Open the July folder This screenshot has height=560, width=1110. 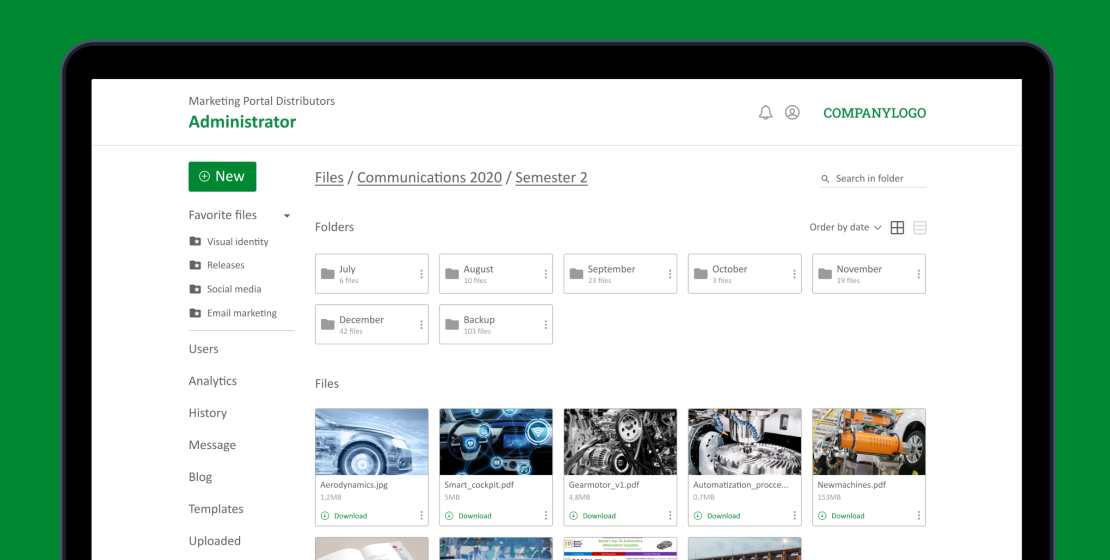coord(372,274)
